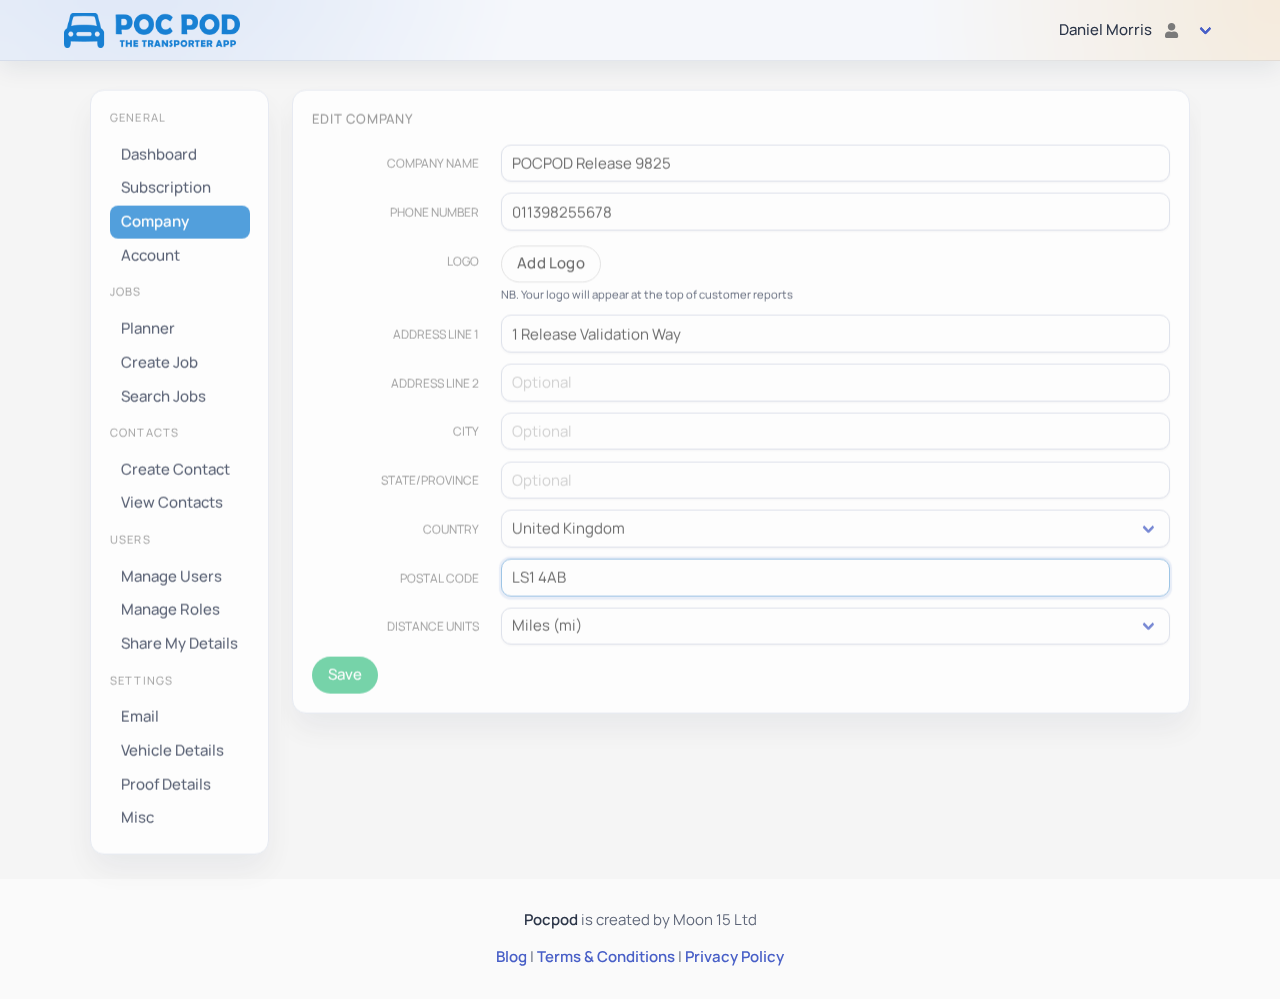
Task: Open Email settings
Action: coord(180,717)
